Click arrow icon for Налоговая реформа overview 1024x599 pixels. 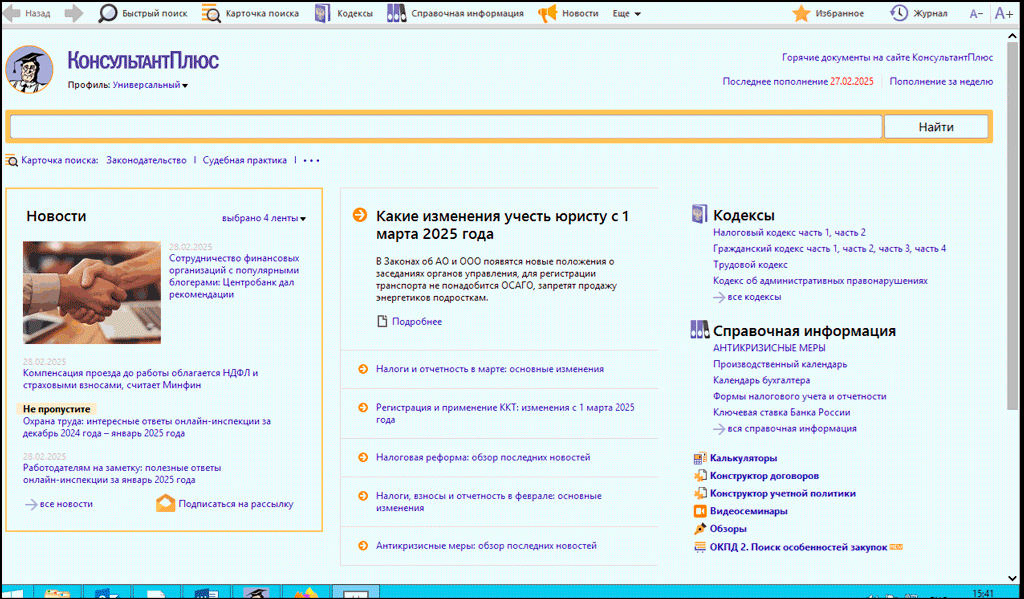[363, 457]
